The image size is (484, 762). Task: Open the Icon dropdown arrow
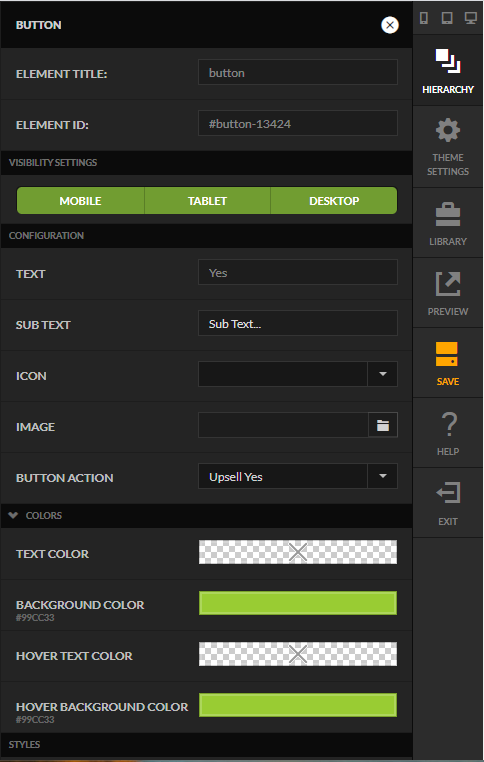click(x=383, y=374)
